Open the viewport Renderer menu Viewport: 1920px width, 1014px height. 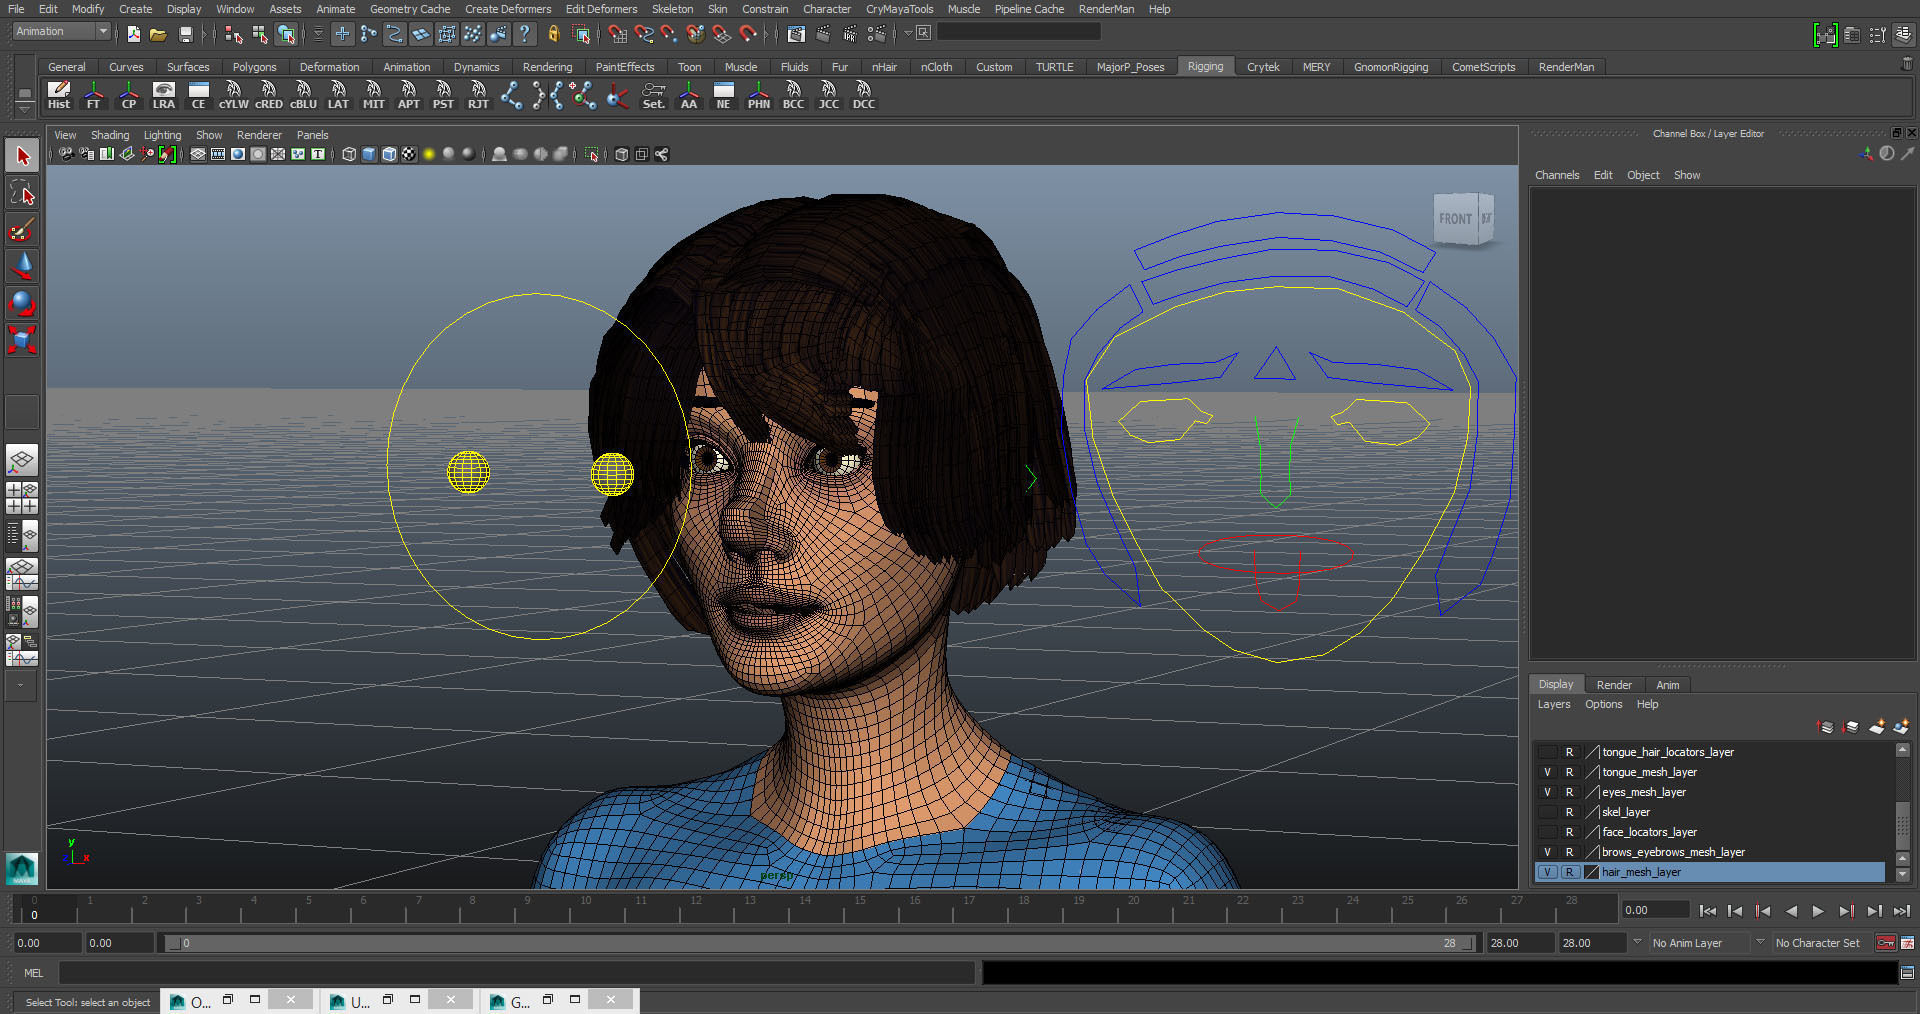pos(259,135)
